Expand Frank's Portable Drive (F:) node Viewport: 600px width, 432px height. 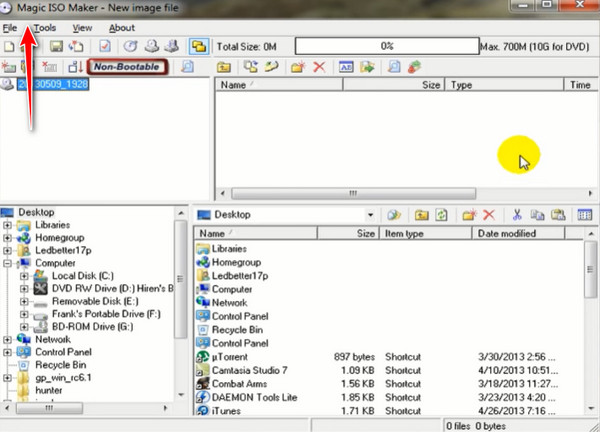(x=24, y=314)
